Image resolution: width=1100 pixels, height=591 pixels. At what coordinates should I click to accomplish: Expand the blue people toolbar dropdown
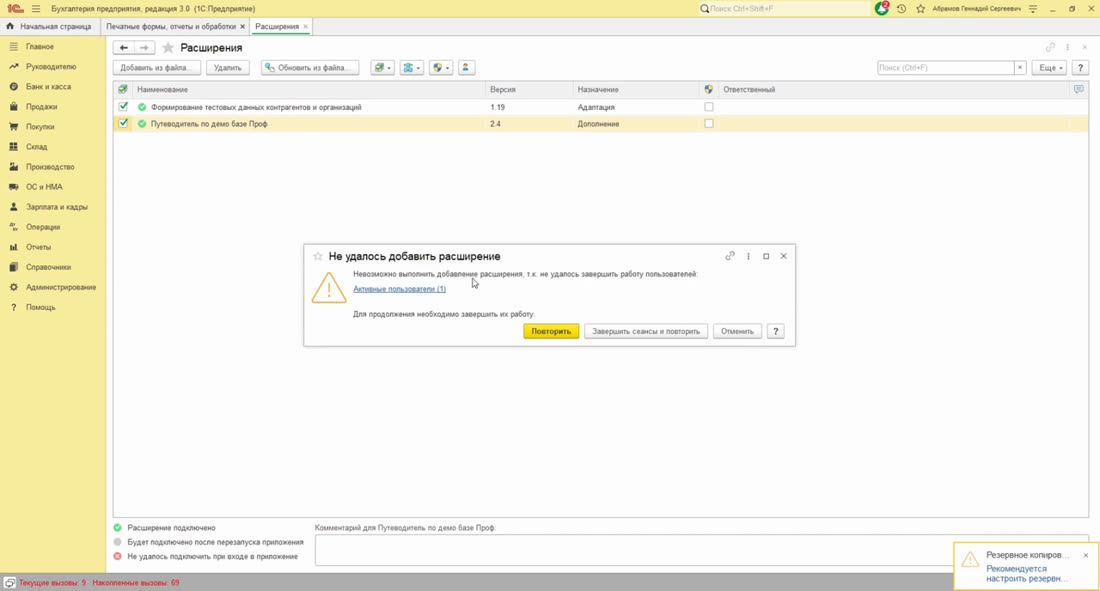411,67
